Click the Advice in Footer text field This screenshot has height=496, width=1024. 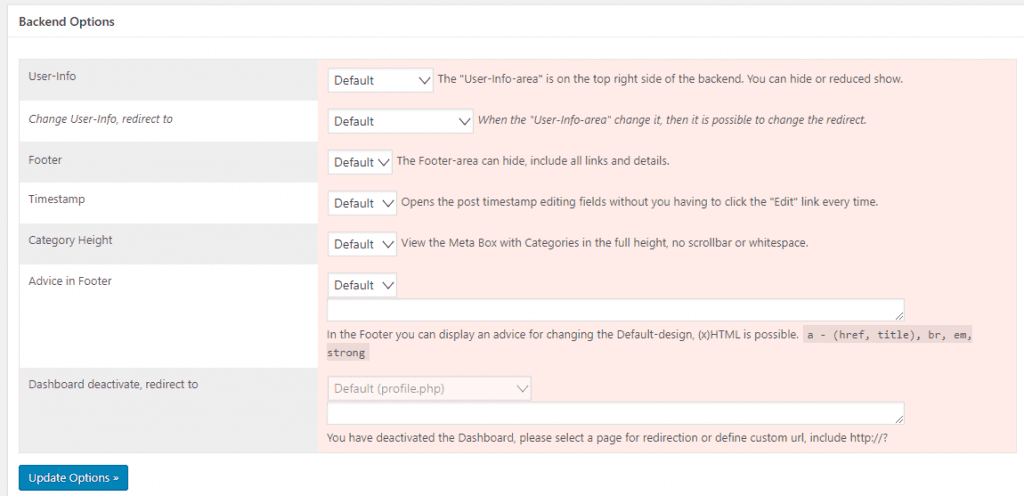click(x=614, y=310)
